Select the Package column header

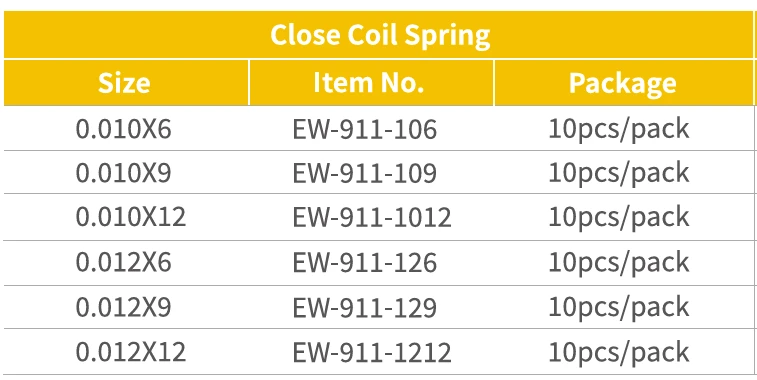[x=623, y=83]
